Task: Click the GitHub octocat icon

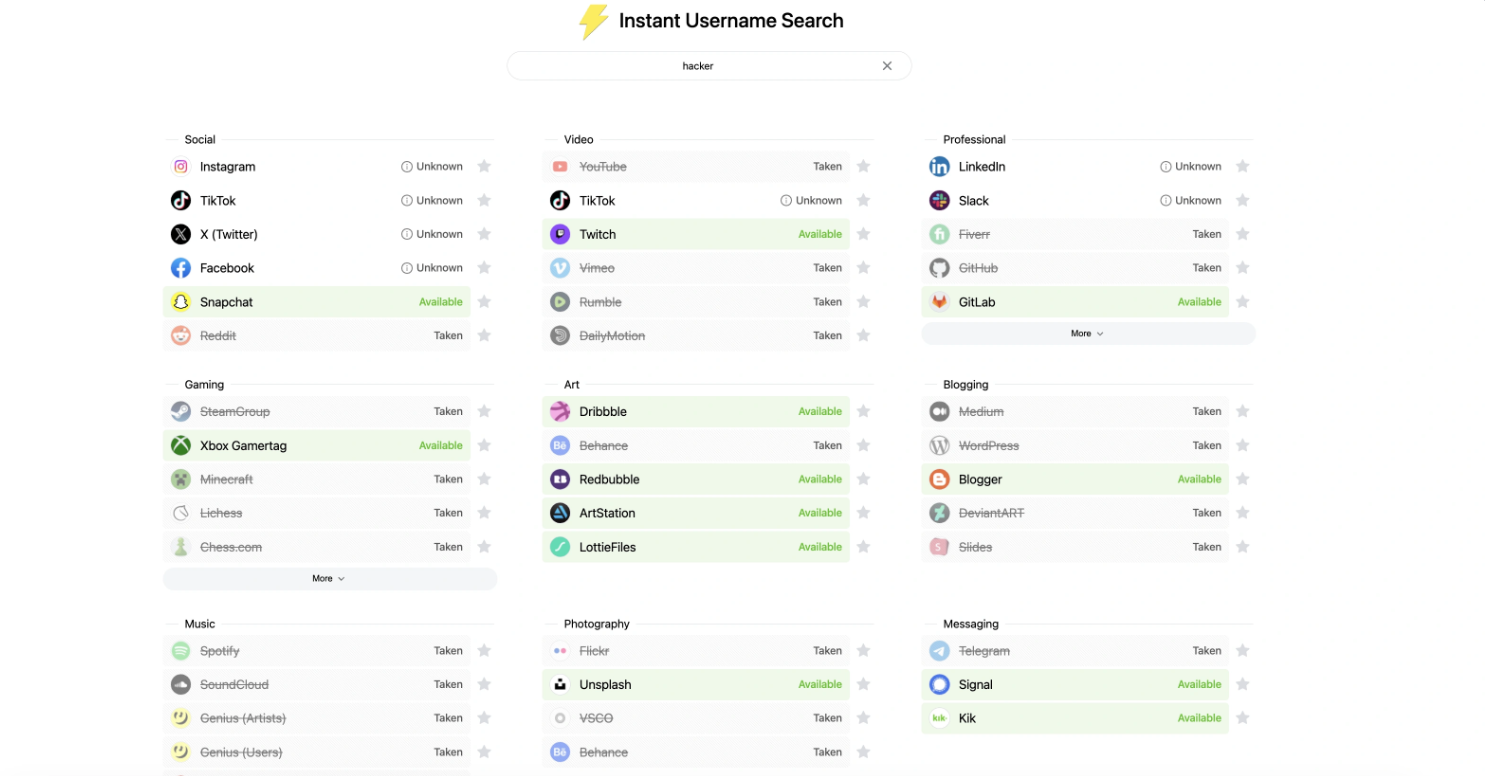Action: point(939,268)
